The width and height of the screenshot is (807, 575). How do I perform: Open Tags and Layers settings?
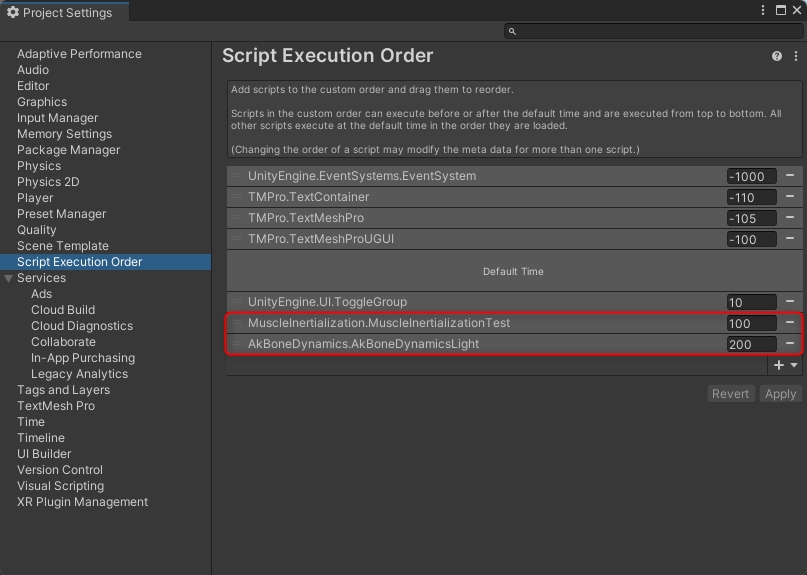click(63, 390)
